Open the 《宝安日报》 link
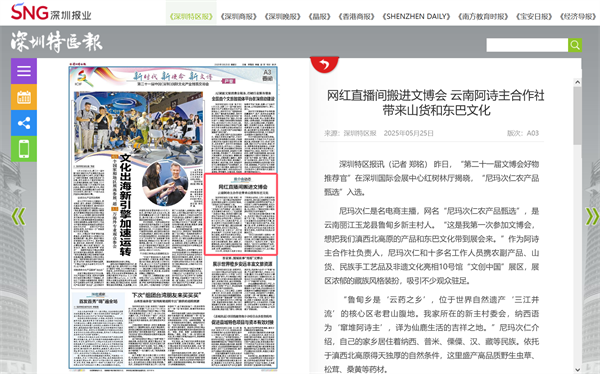The image size is (600, 374). coord(534,16)
